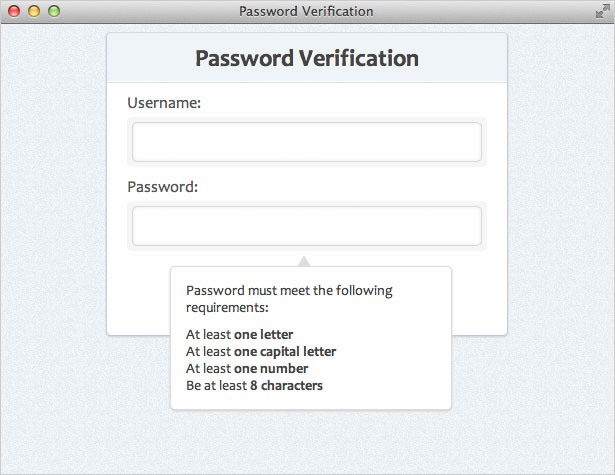615x475 pixels.
Task: Click the 'Be at least' text in tooltip
Action: 217,386
